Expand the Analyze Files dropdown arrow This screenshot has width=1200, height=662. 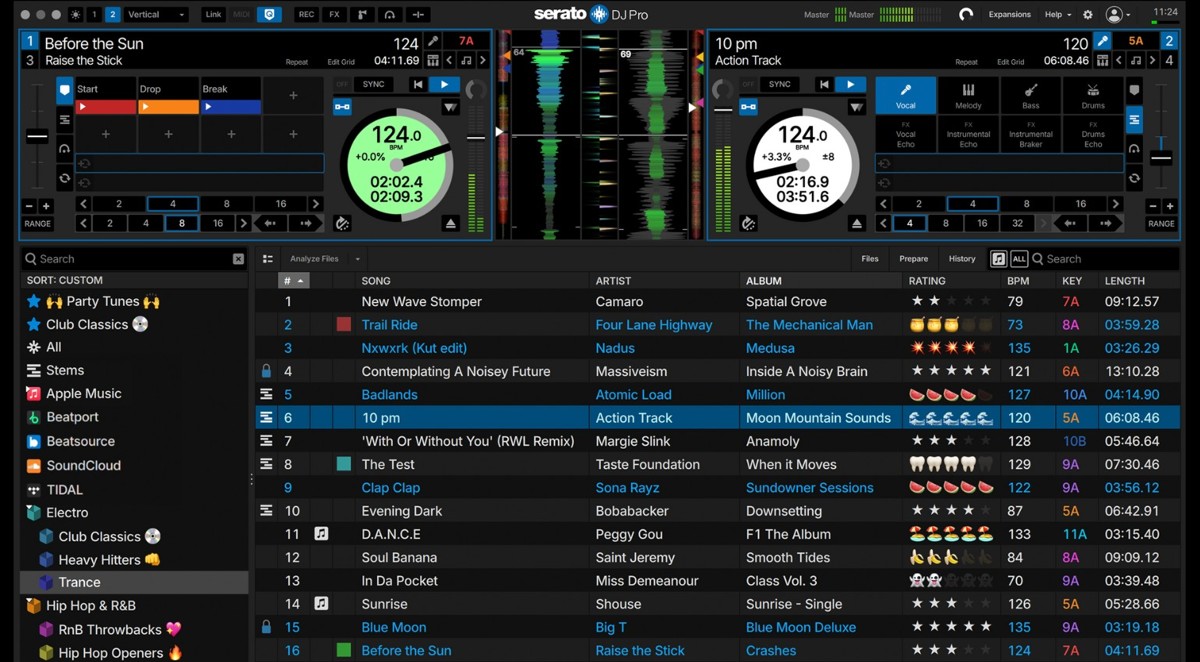pyautogui.click(x=357, y=259)
